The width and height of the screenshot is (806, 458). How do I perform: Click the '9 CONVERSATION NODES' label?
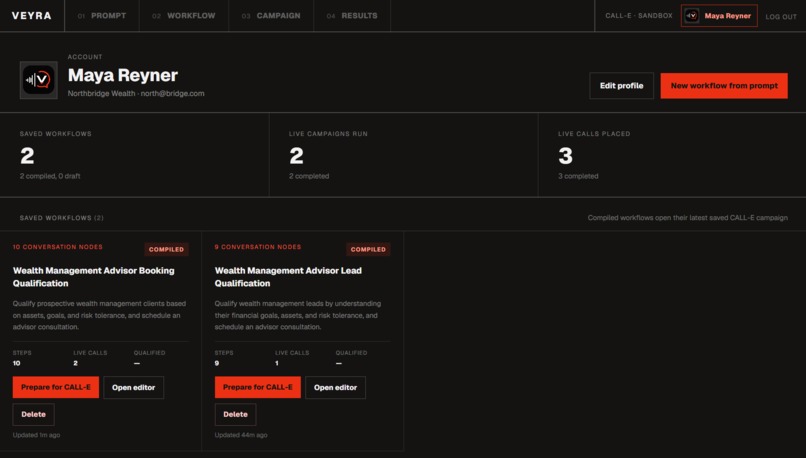258,247
